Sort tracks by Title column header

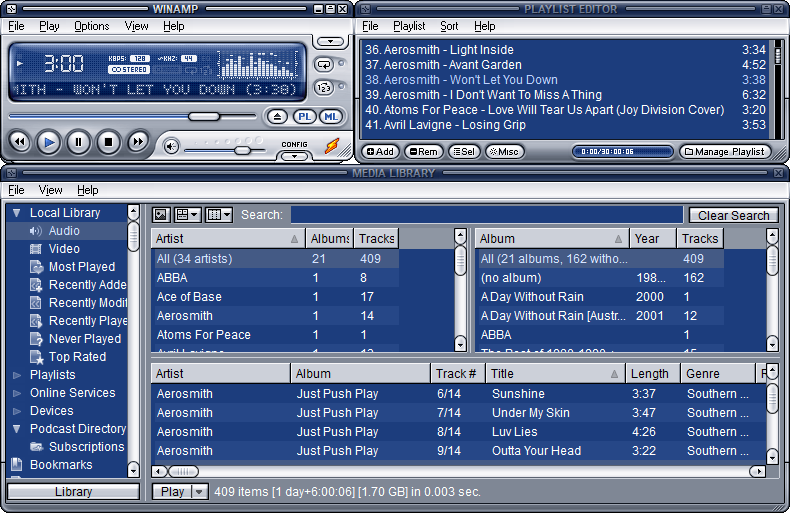pos(555,373)
